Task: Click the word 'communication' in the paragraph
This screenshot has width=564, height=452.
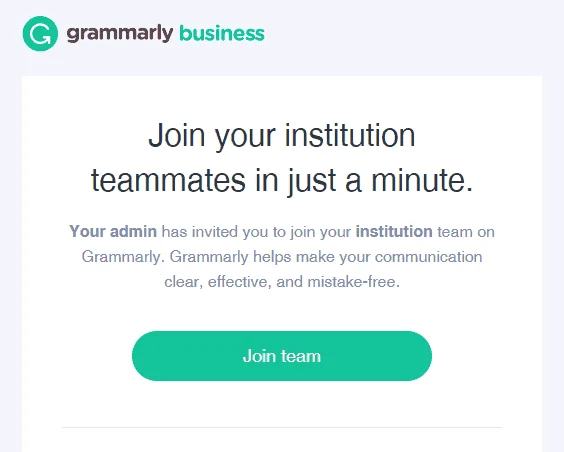Action: pos(428,257)
